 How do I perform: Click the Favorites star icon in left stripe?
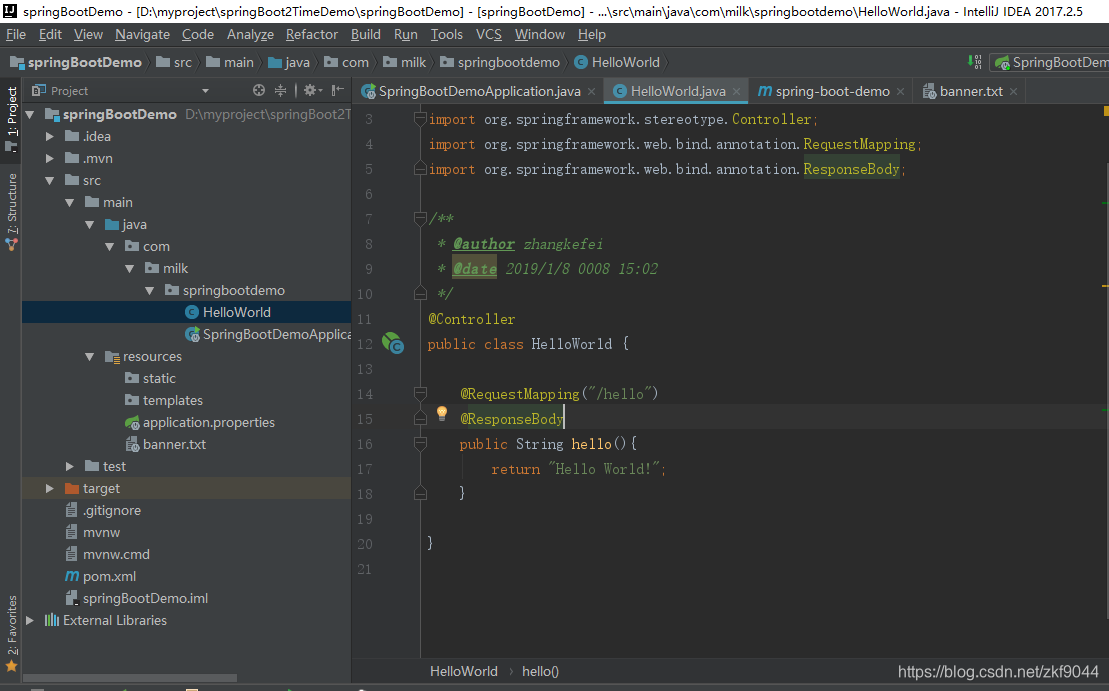11,666
